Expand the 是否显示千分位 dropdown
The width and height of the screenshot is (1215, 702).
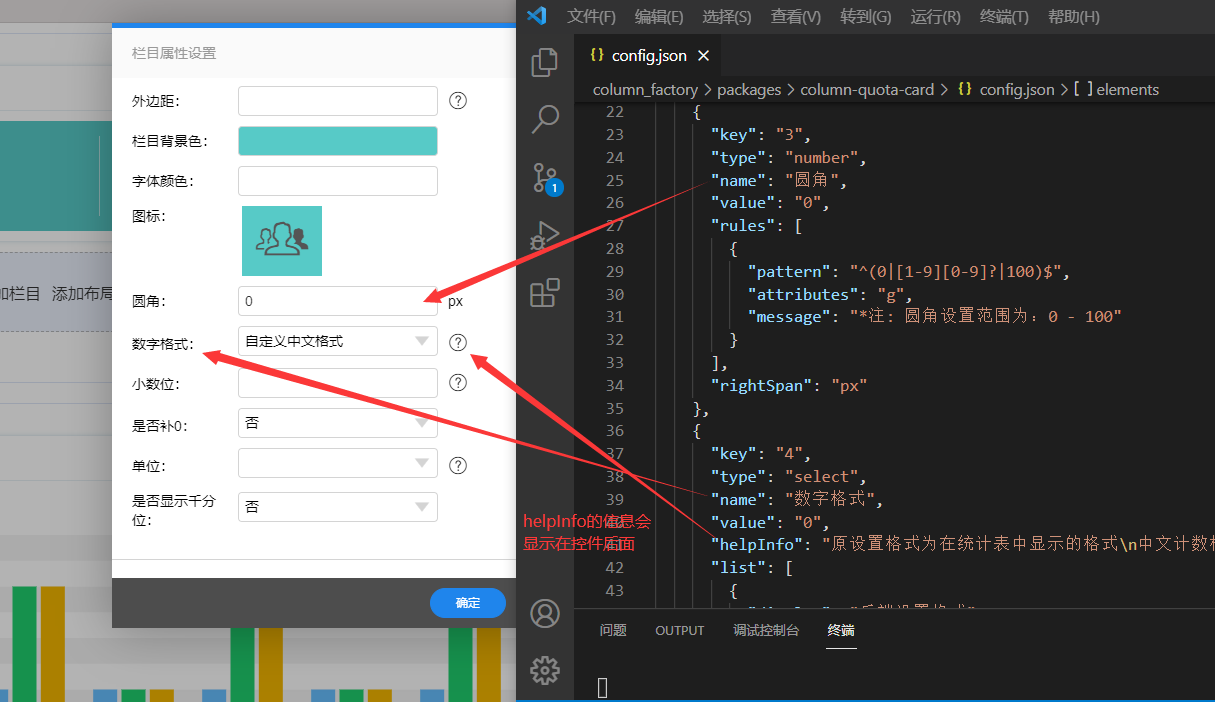point(338,507)
